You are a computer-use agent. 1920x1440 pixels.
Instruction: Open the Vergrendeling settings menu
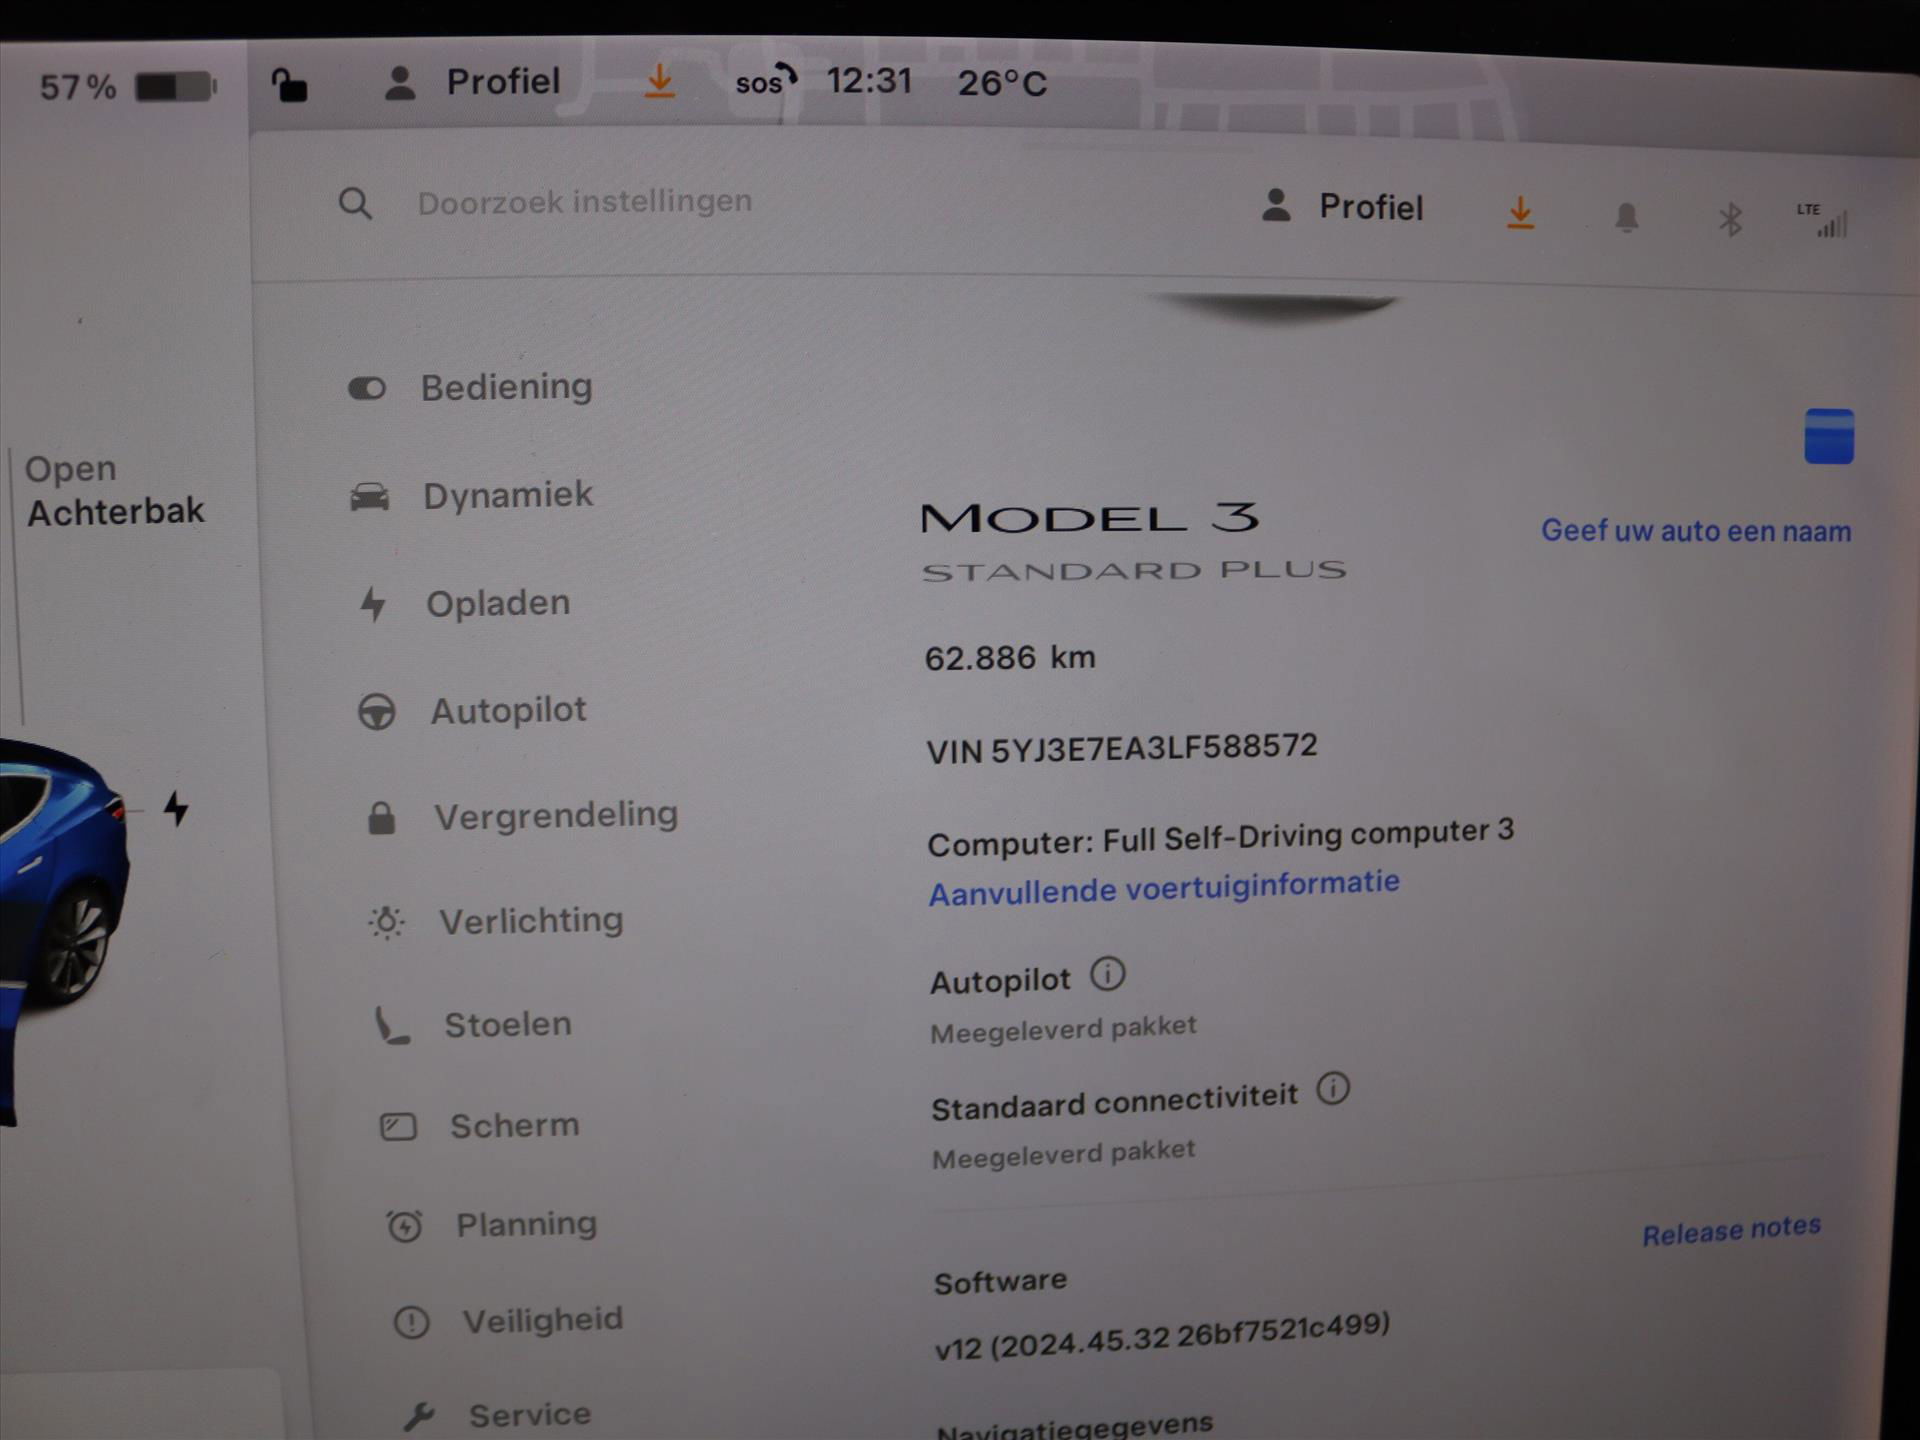[521, 816]
